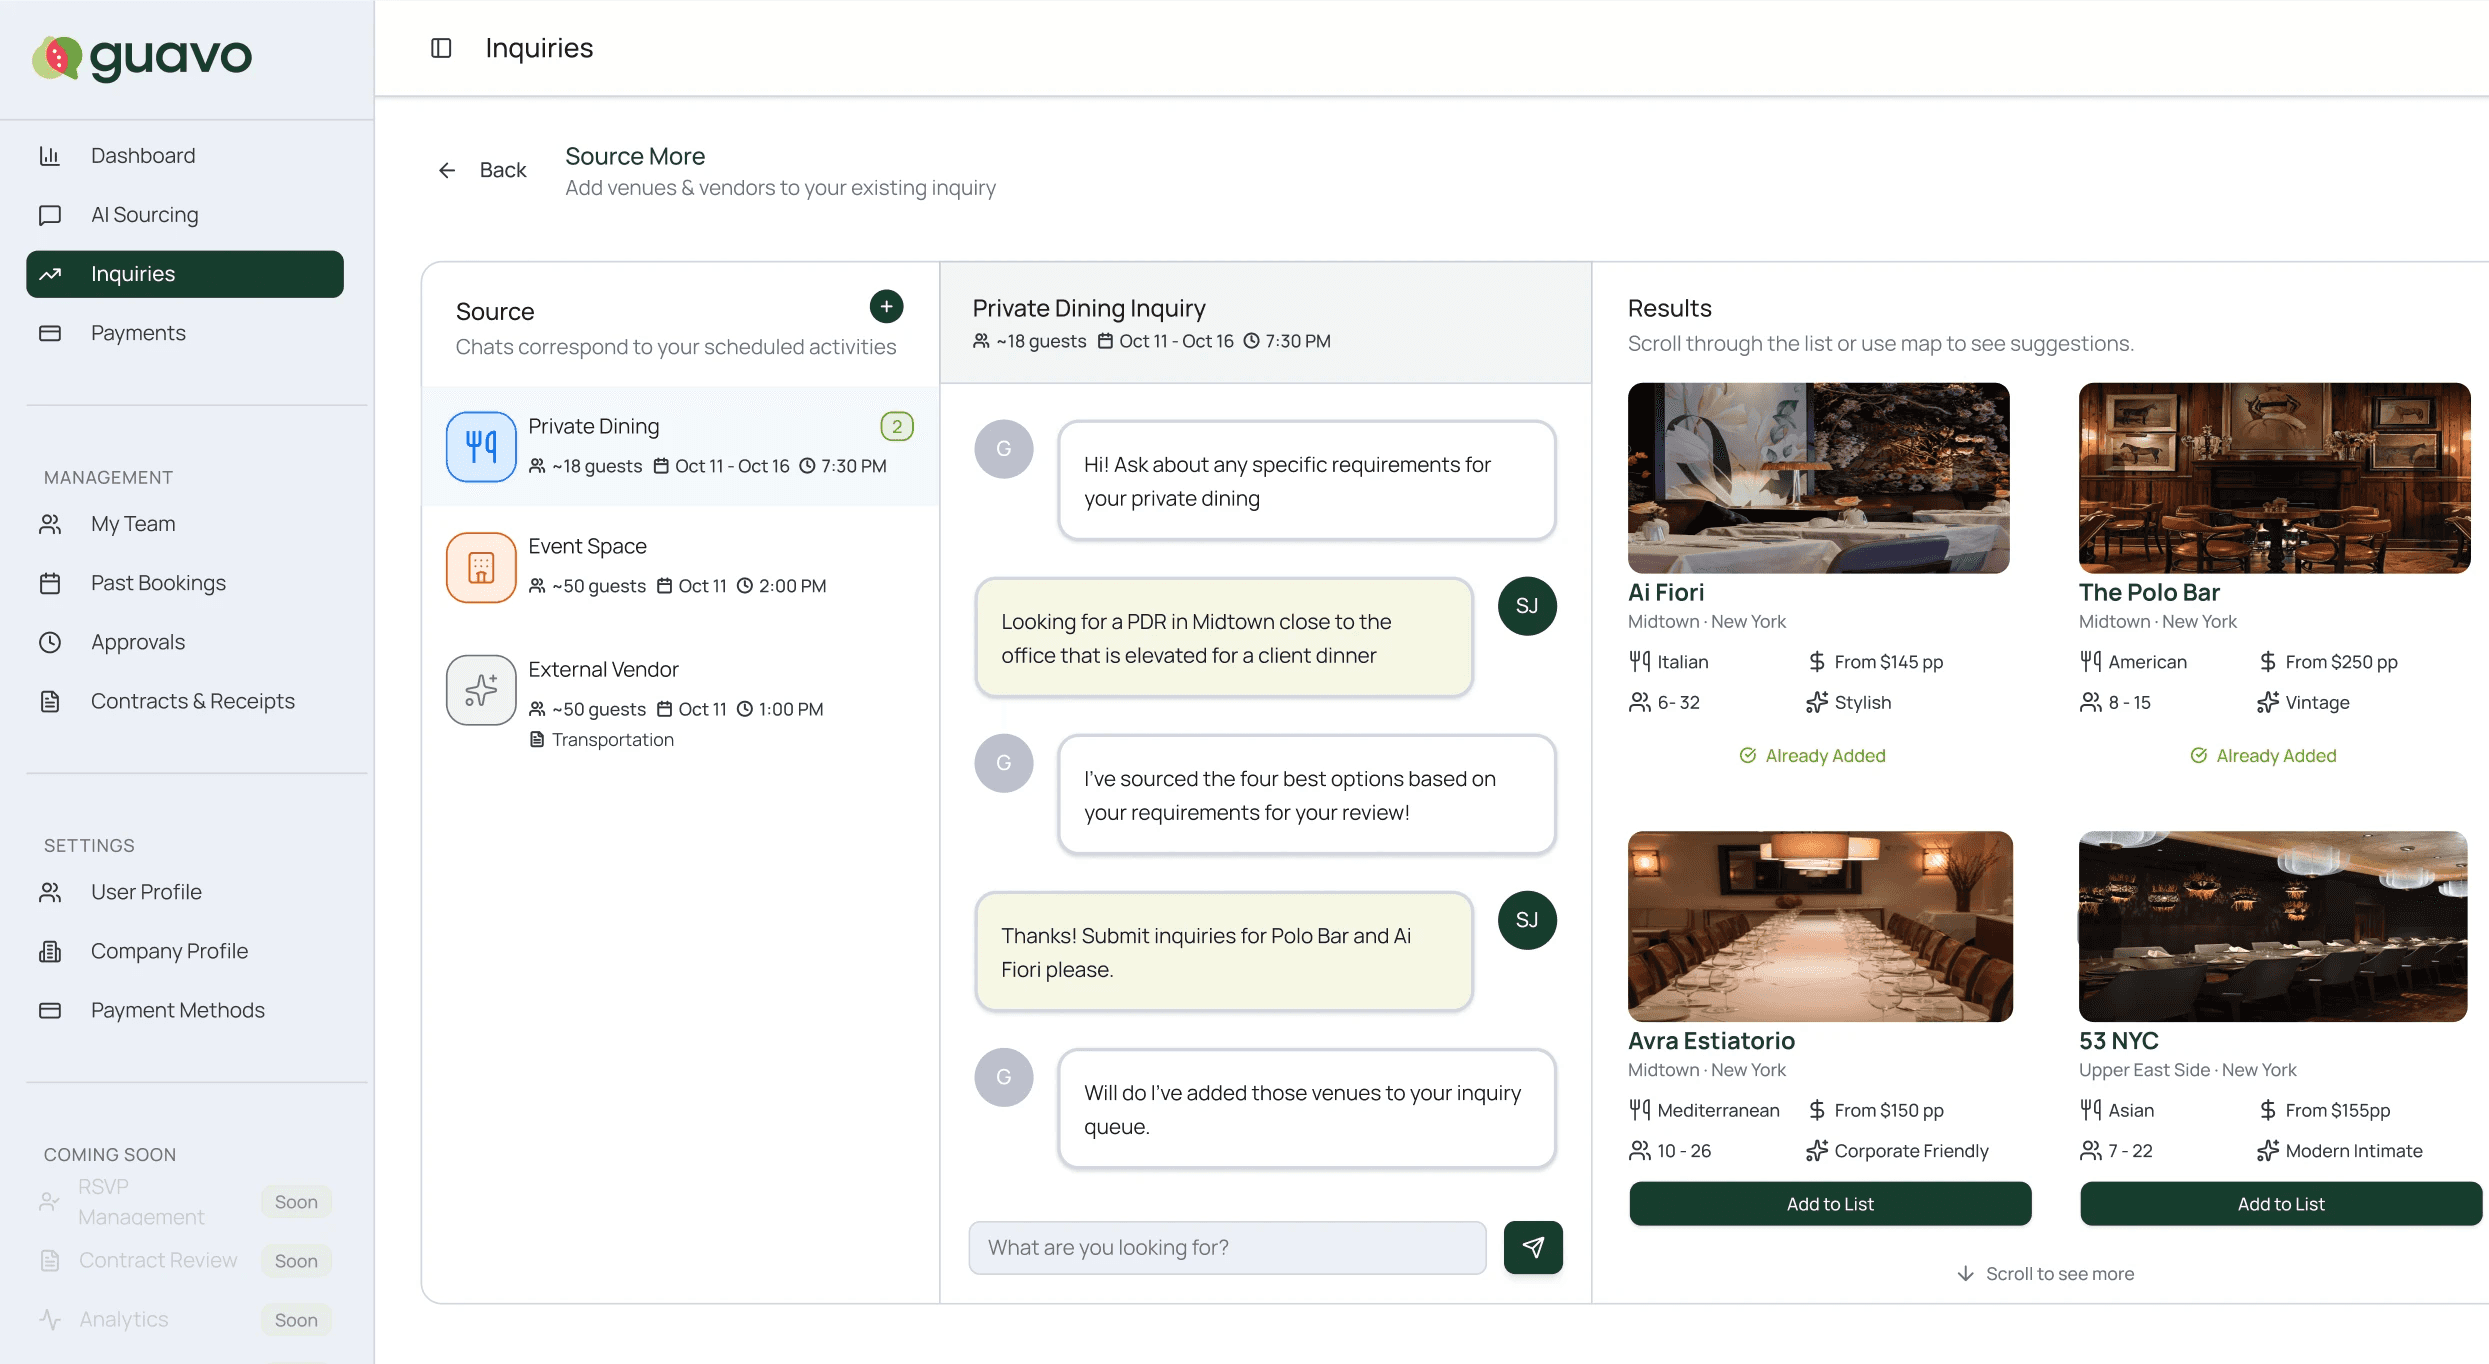Click the Avra Estiatorio venue name
2489x1364 pixels.
pos(1711,1040)
